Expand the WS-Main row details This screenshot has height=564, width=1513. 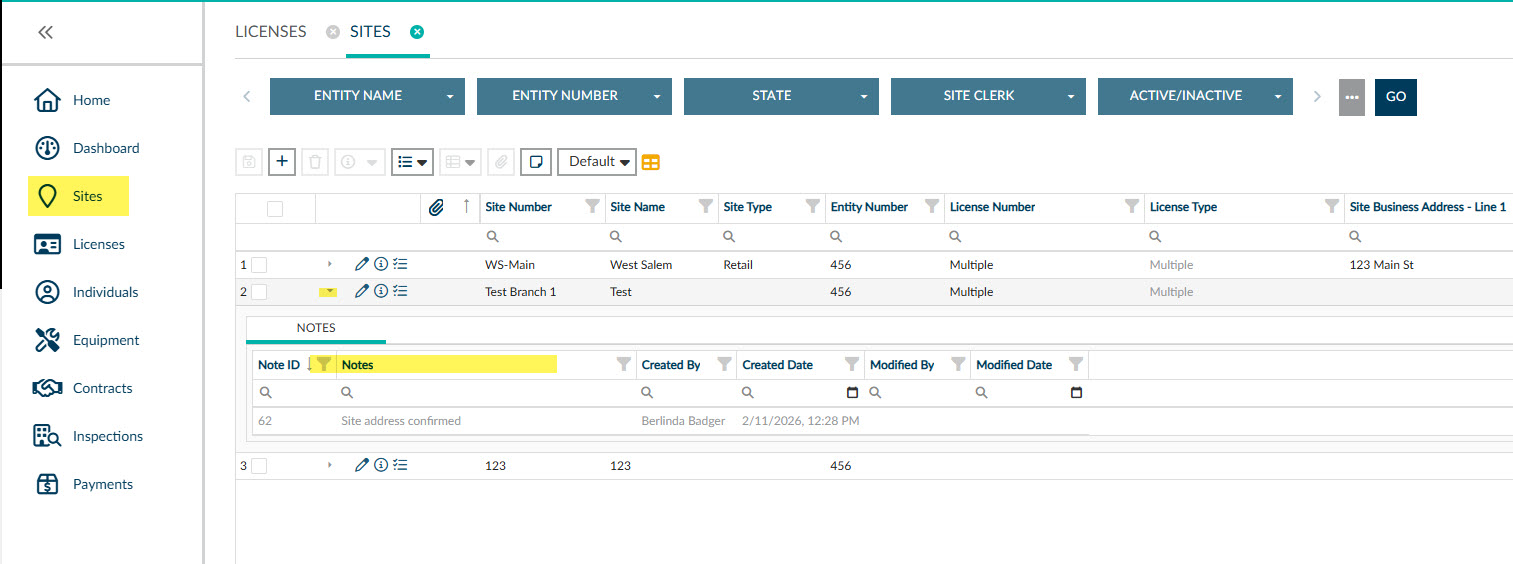329,264
